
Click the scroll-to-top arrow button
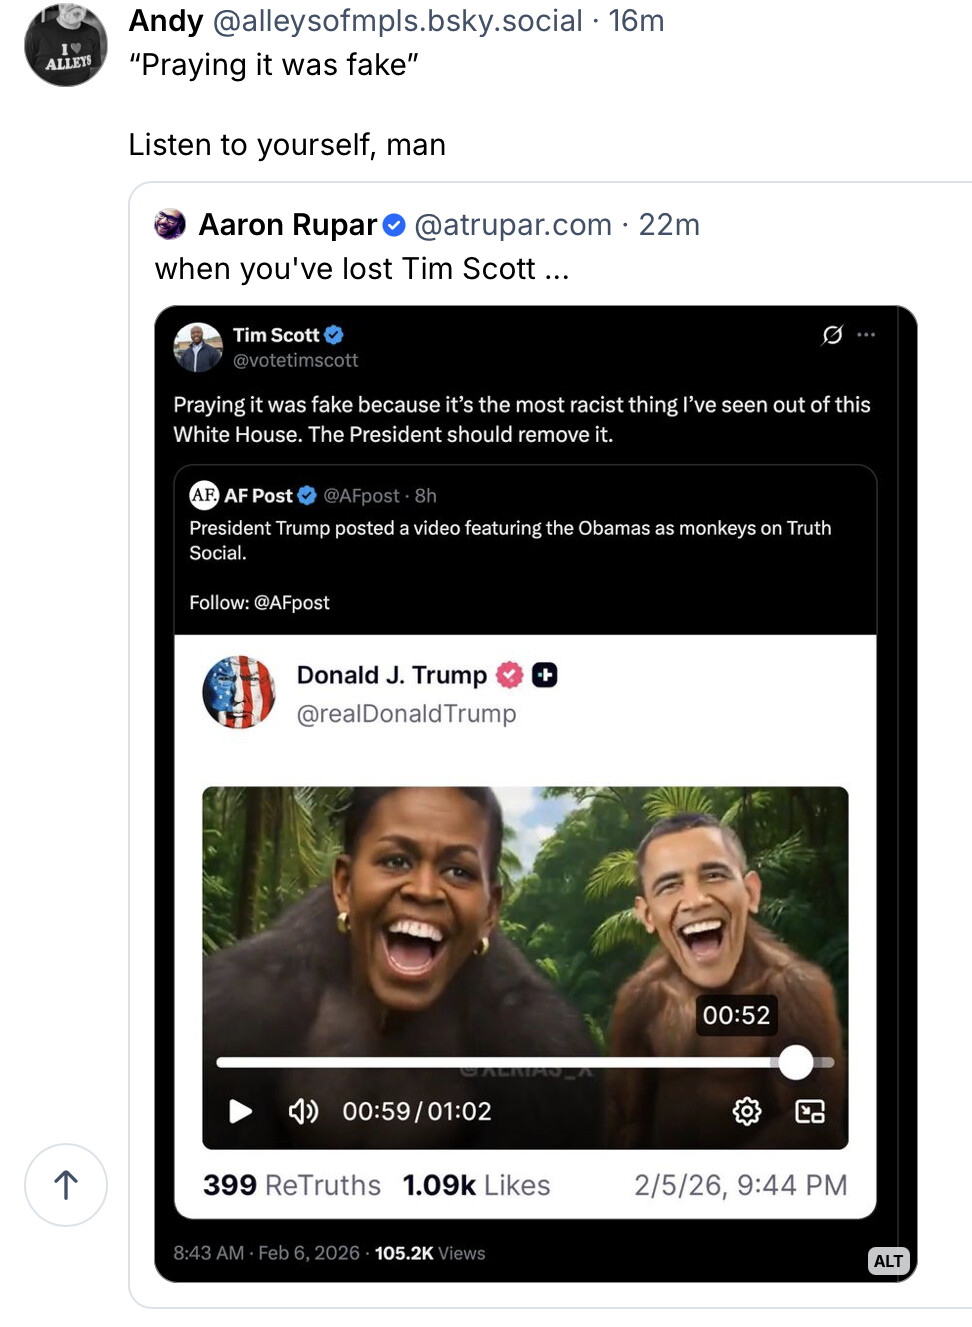point(66,1185)
